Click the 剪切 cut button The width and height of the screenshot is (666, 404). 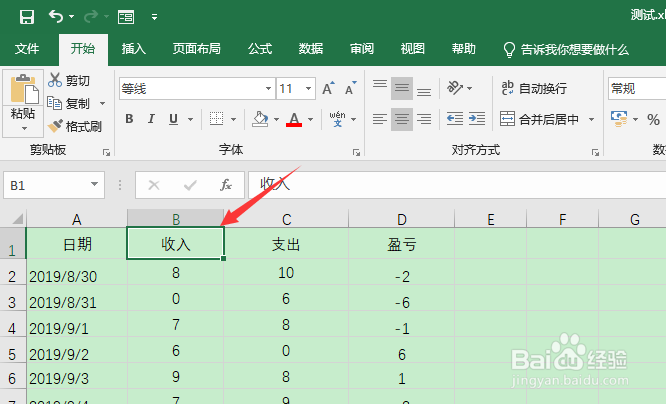pos(69,80)
